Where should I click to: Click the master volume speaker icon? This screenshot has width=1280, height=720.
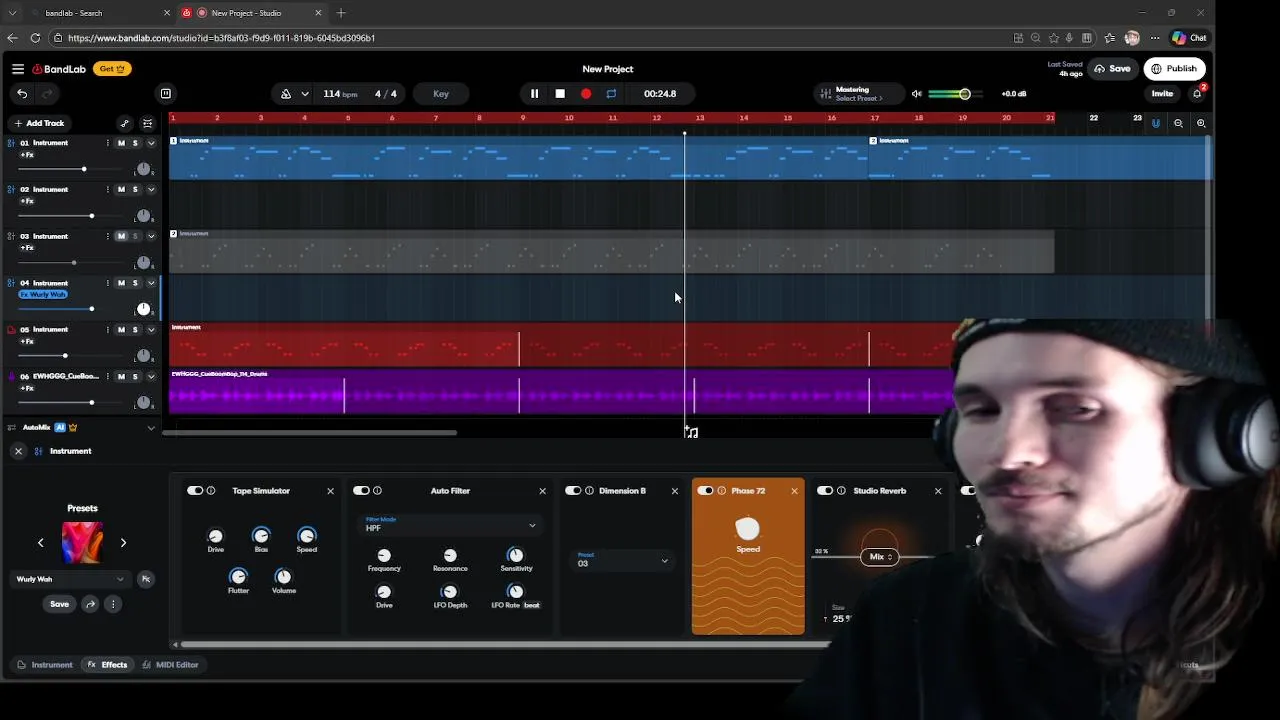point(916,94)
